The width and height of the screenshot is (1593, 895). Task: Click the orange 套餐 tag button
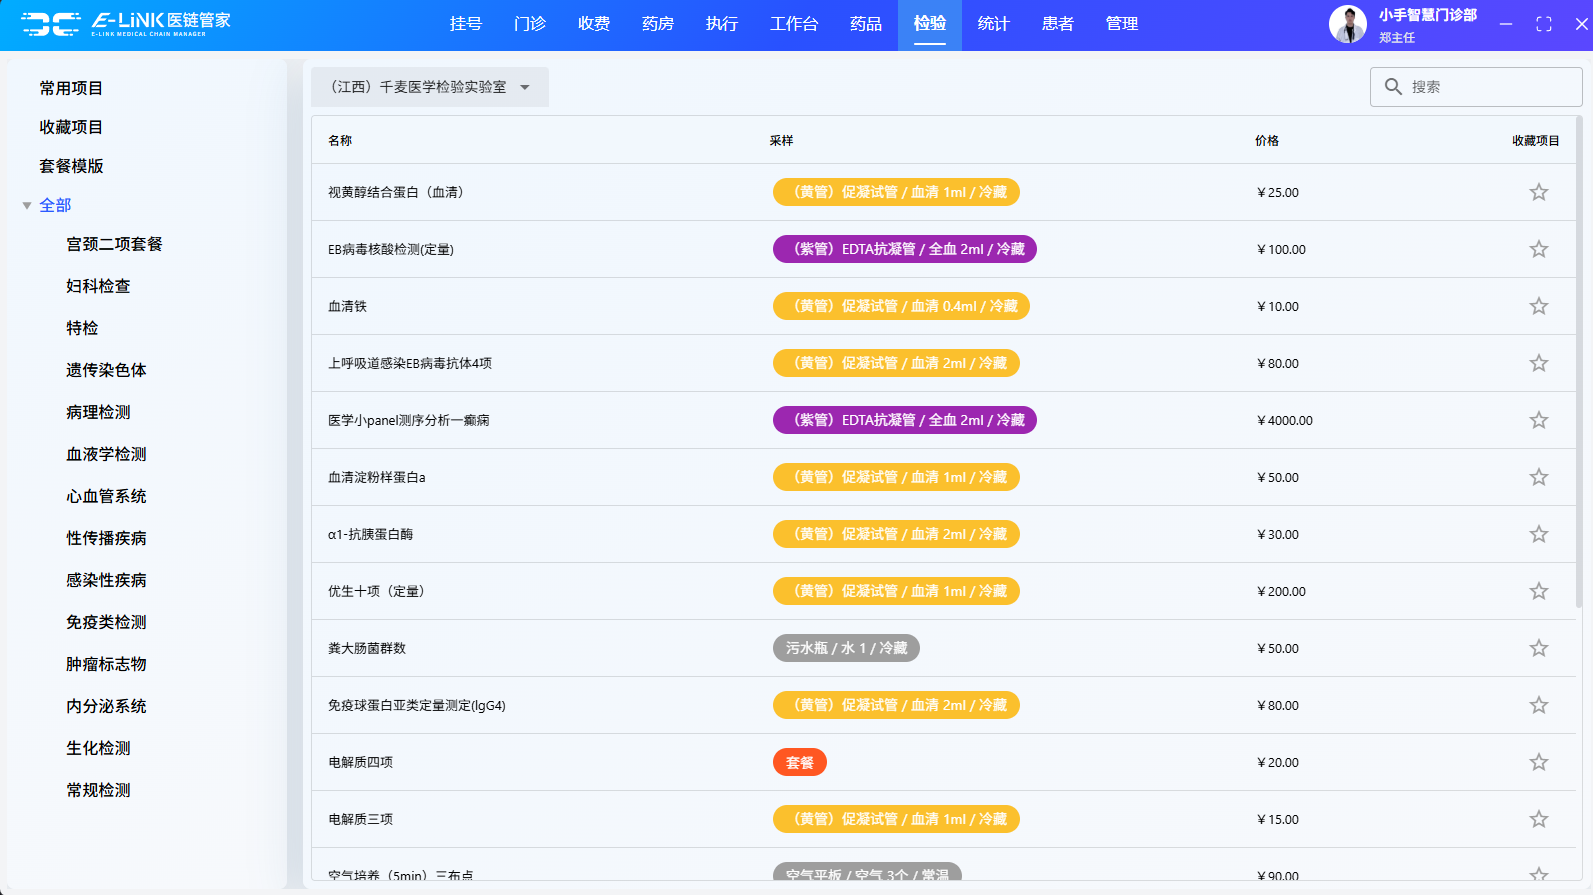point(799,762)
